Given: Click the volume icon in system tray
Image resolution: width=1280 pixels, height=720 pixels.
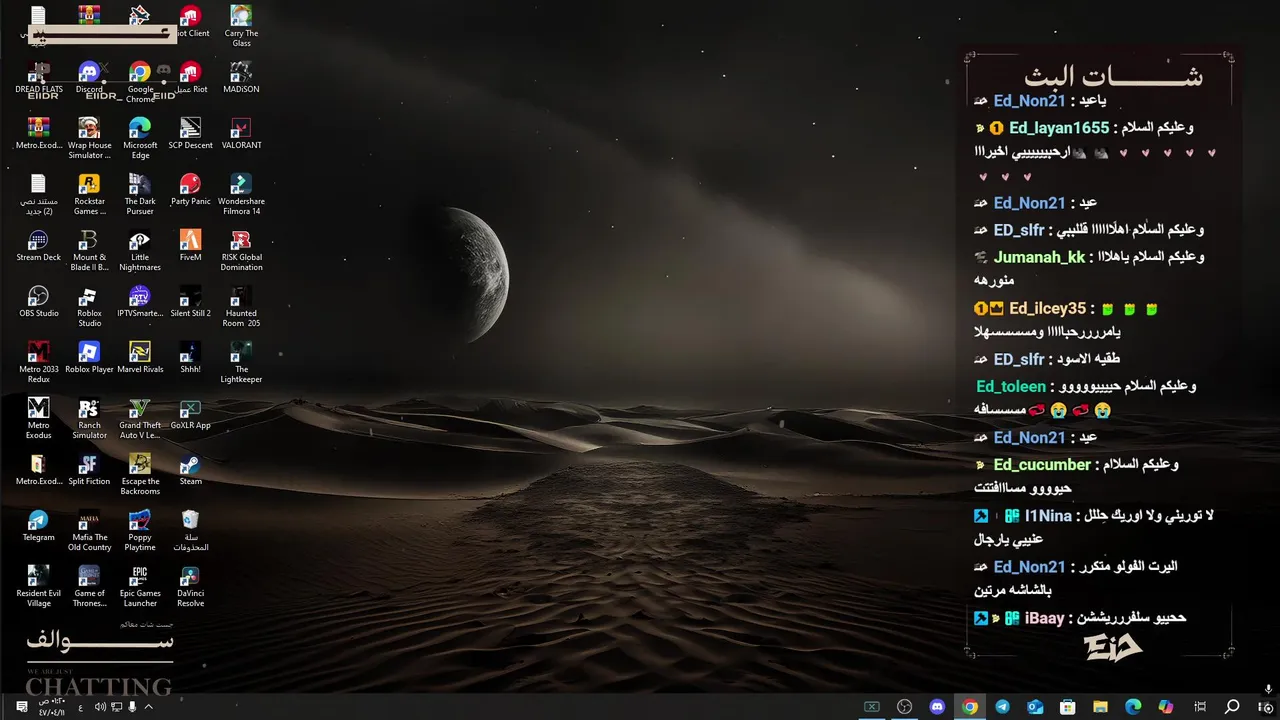Looking at the screenshot, I should 100,707.
